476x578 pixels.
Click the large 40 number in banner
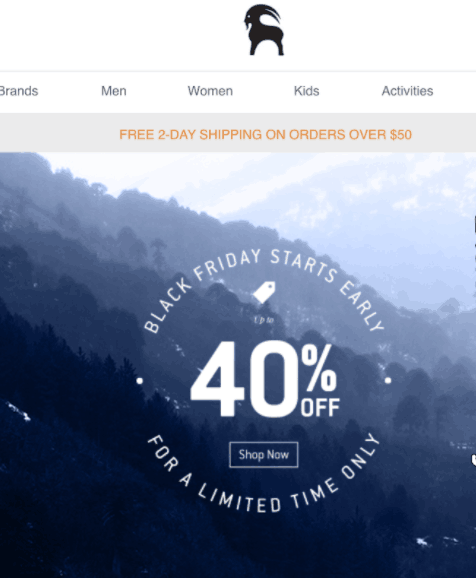[x=245, y=379]
